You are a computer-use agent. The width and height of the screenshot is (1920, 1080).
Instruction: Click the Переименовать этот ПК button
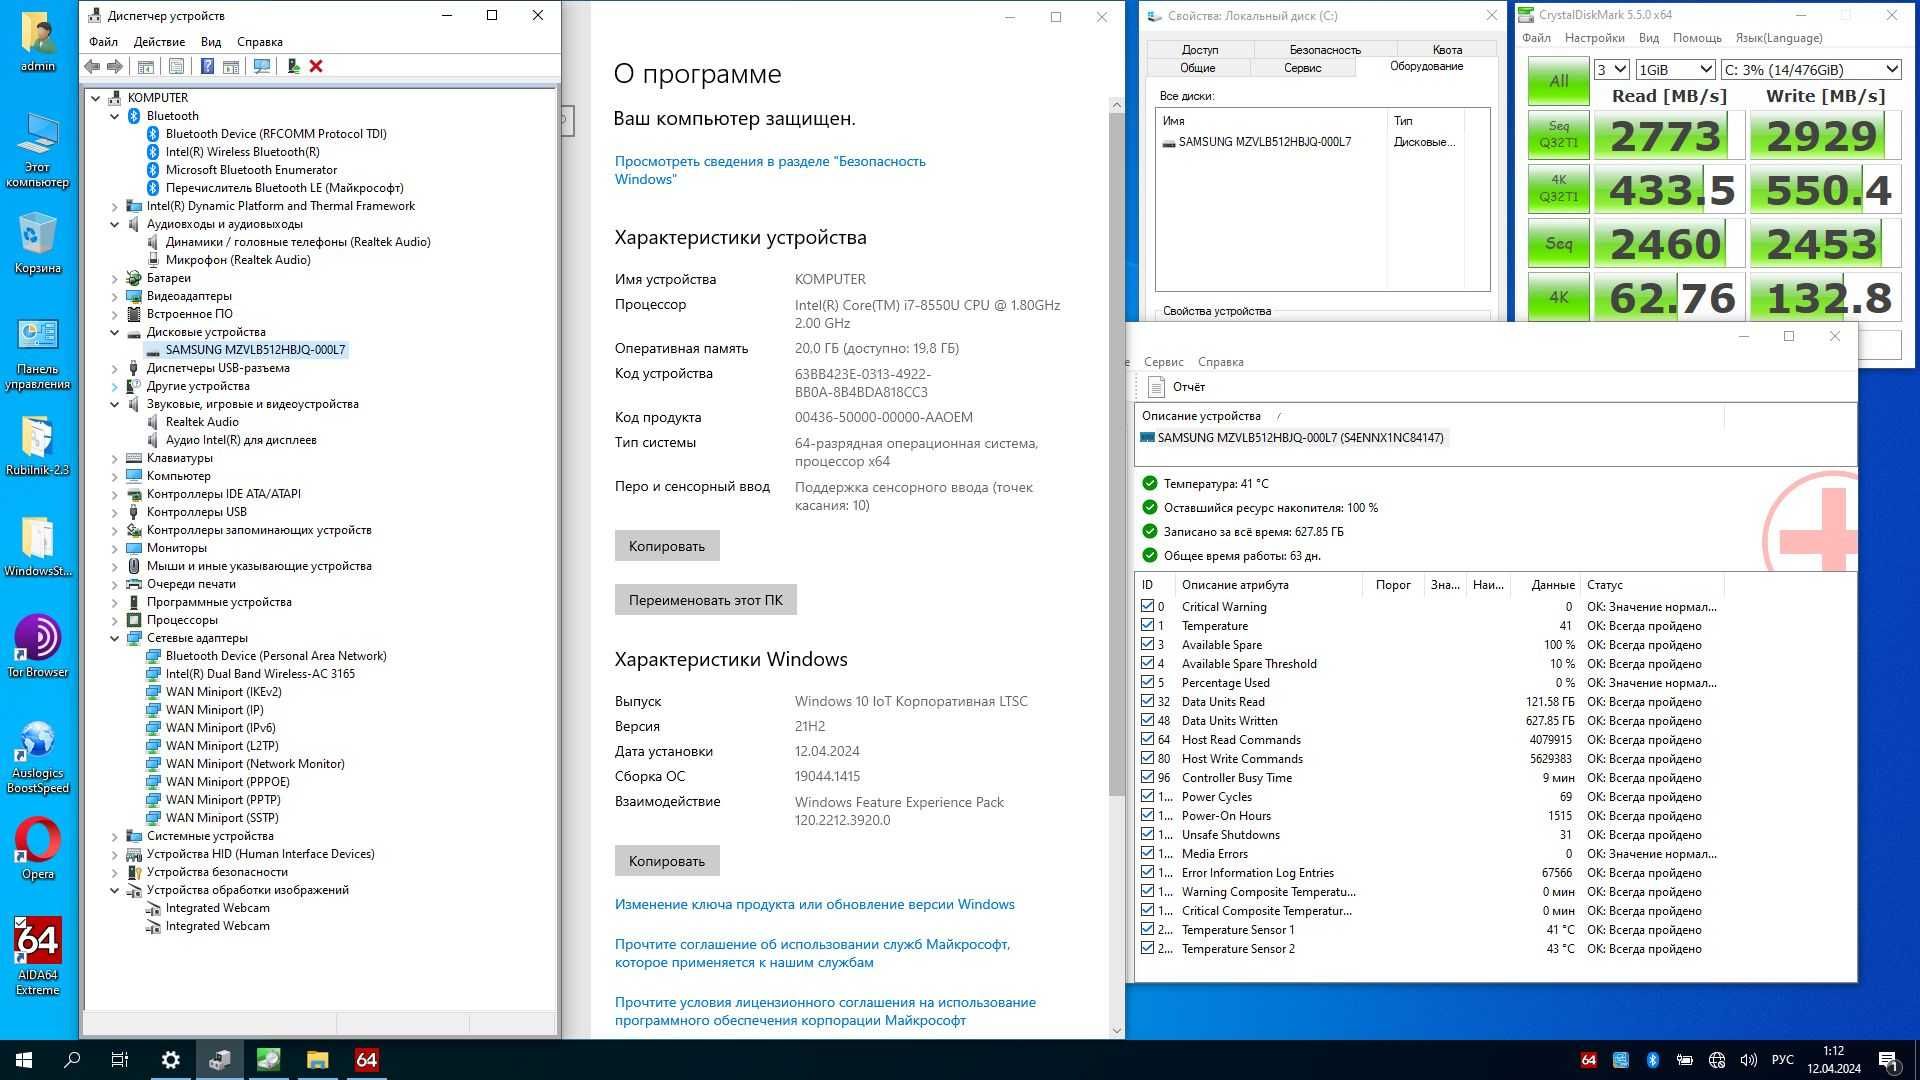[705, 600]
